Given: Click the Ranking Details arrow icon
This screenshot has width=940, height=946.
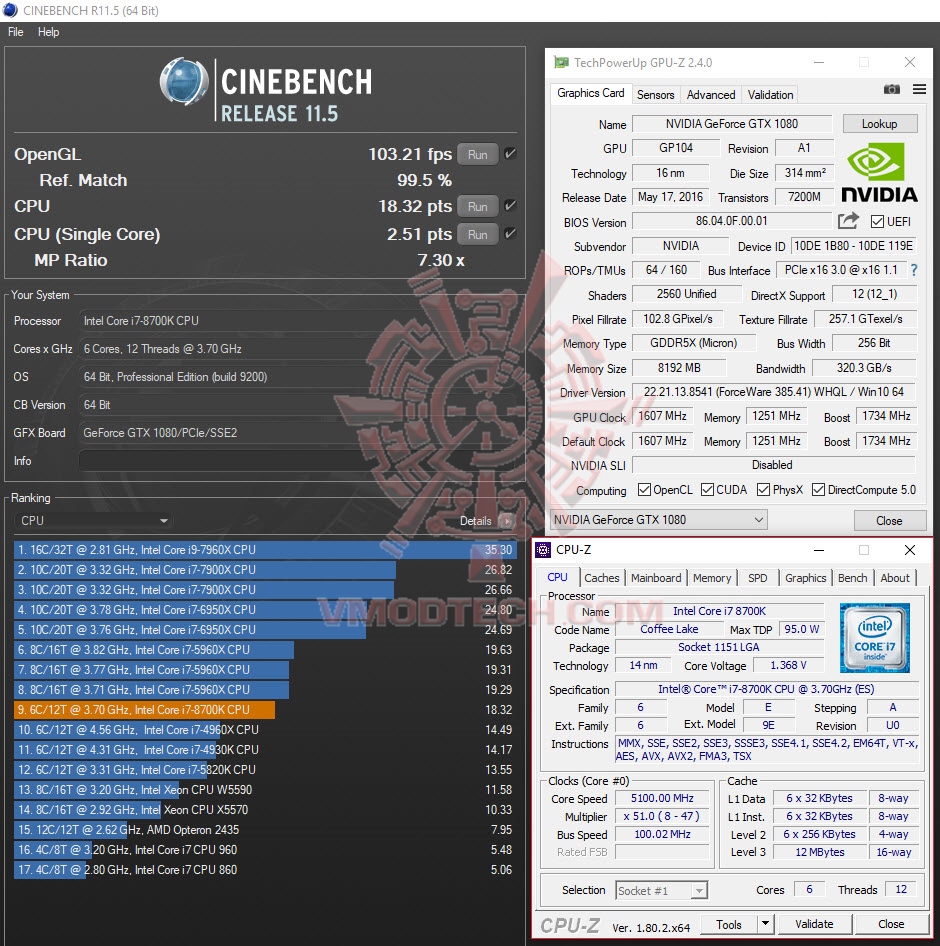Looking at the screenshot, I should coord(507,521).
